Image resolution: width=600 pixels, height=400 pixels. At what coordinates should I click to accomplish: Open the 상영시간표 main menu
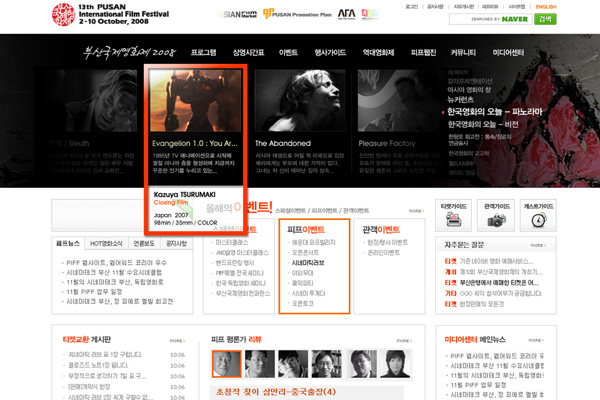[x=248, y=52]
